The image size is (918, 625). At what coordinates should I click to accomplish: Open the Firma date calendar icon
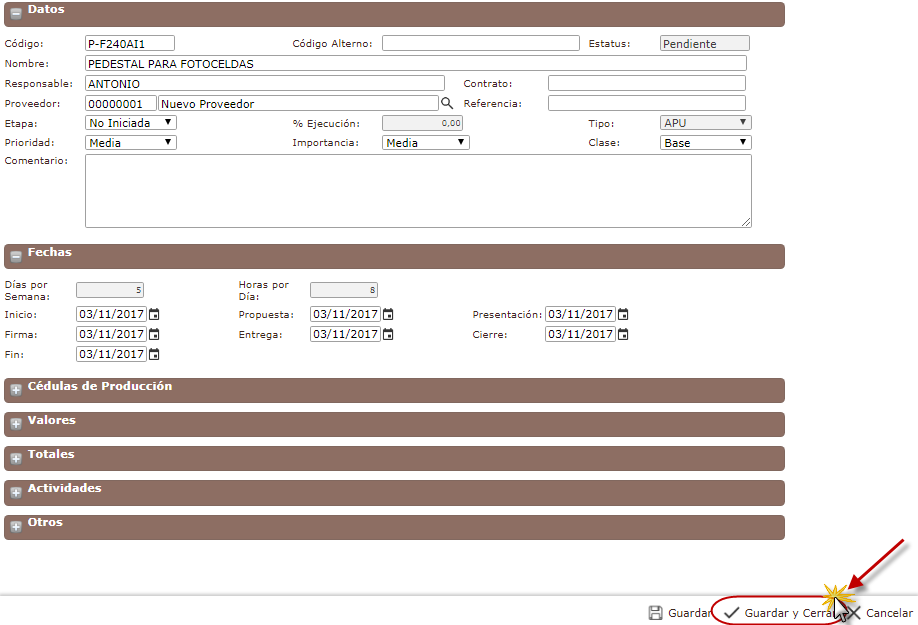click(154, 334)
